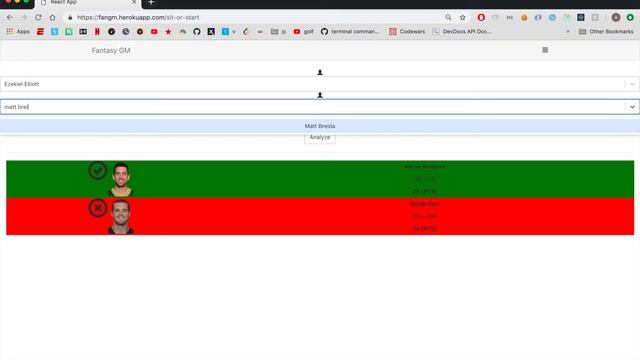Screen dimensions: 640x360
Task: Go forward with the browser forward arrow
Action: pos(24,18)
